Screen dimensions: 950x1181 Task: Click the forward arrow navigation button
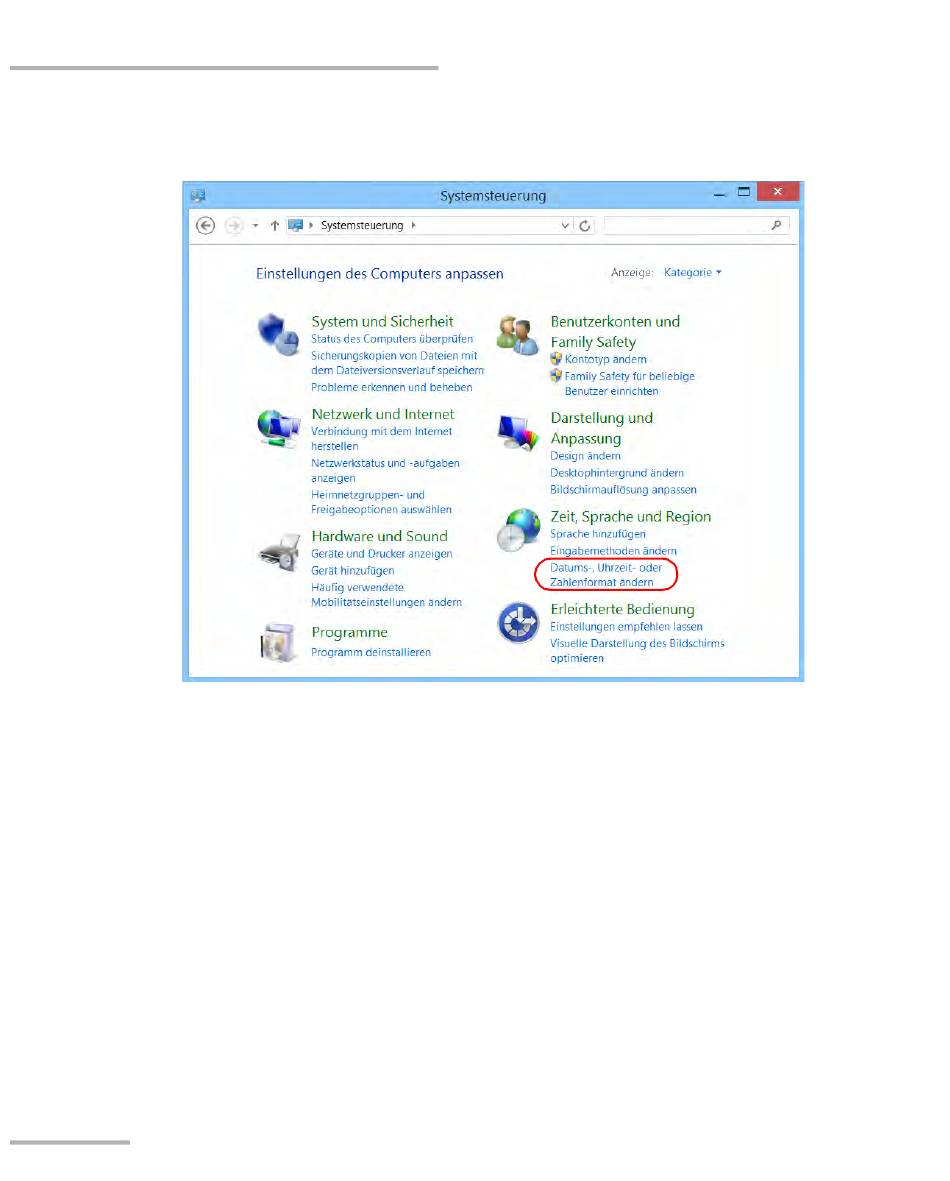point(234,225)
